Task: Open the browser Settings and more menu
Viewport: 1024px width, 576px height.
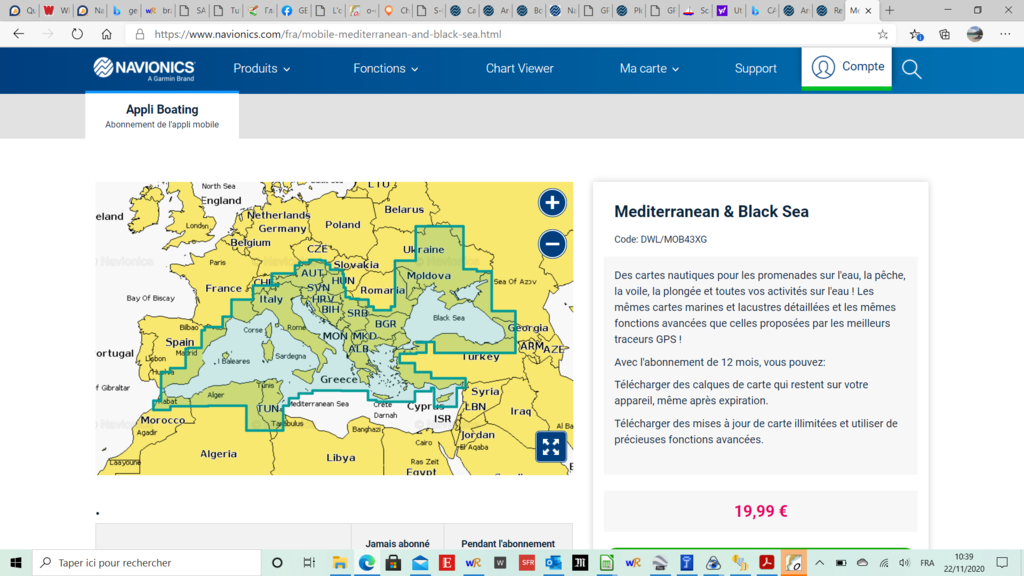Action: tap(1005, 34)
